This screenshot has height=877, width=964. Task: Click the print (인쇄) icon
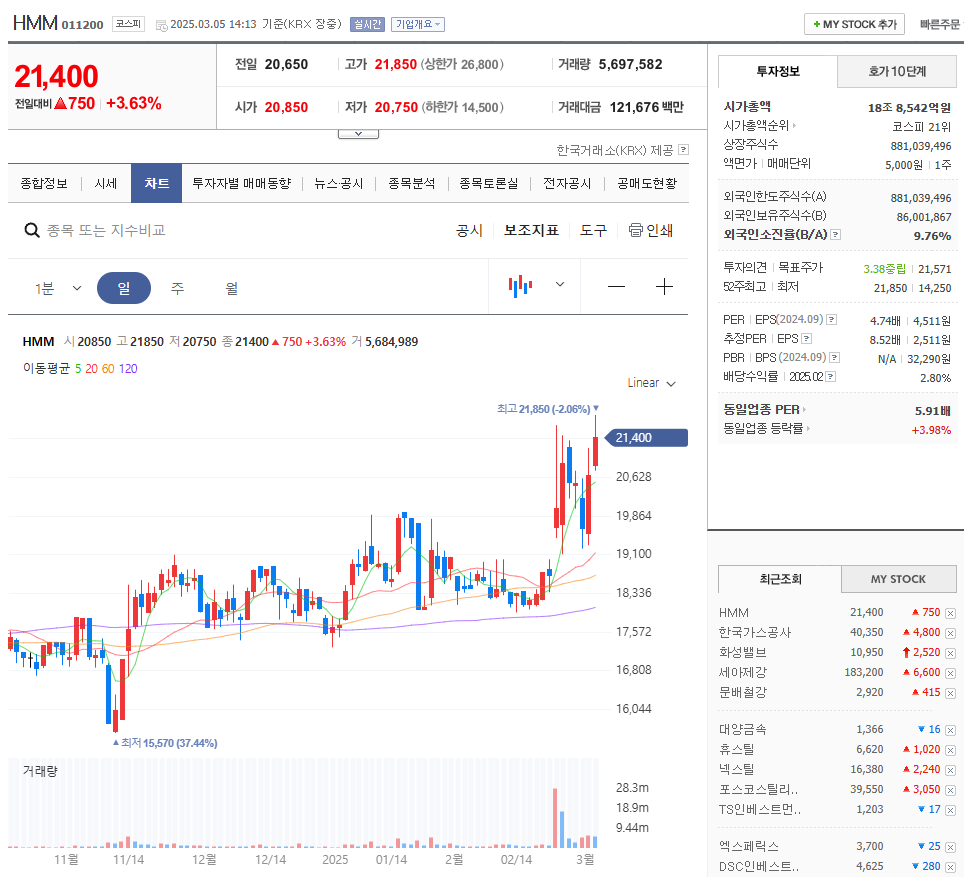[635, 229]
